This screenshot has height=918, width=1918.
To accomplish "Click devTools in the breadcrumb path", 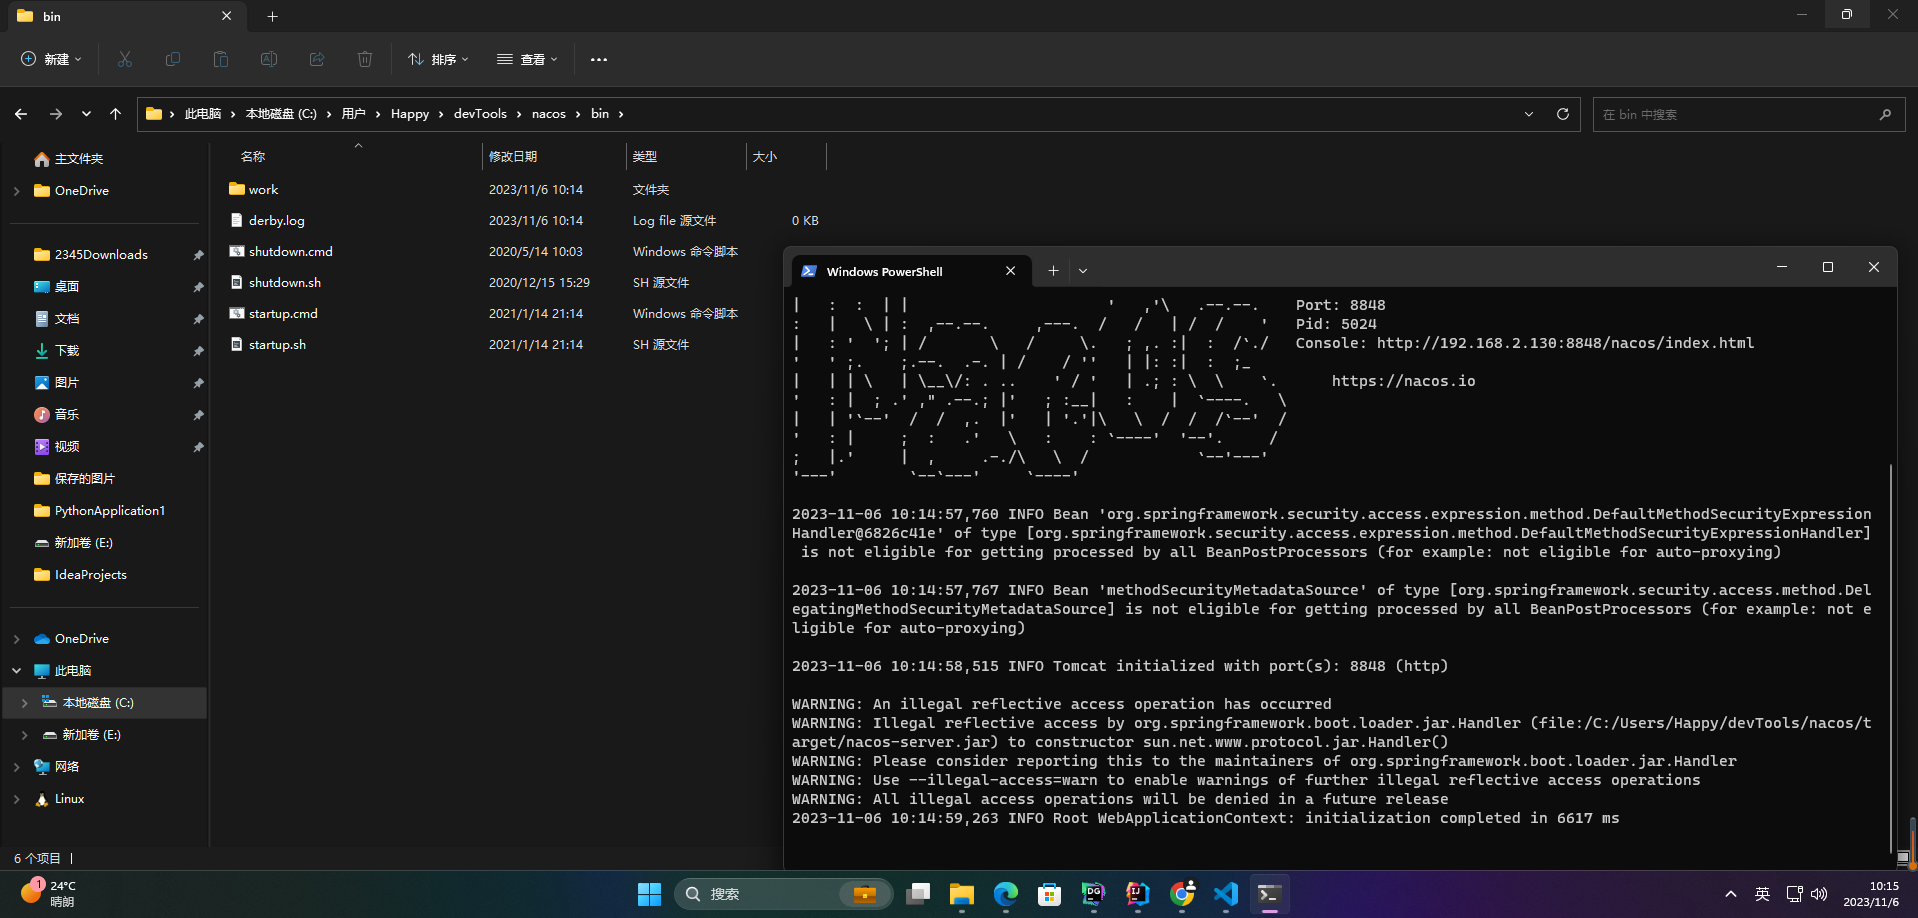I will tap(480, 114).
